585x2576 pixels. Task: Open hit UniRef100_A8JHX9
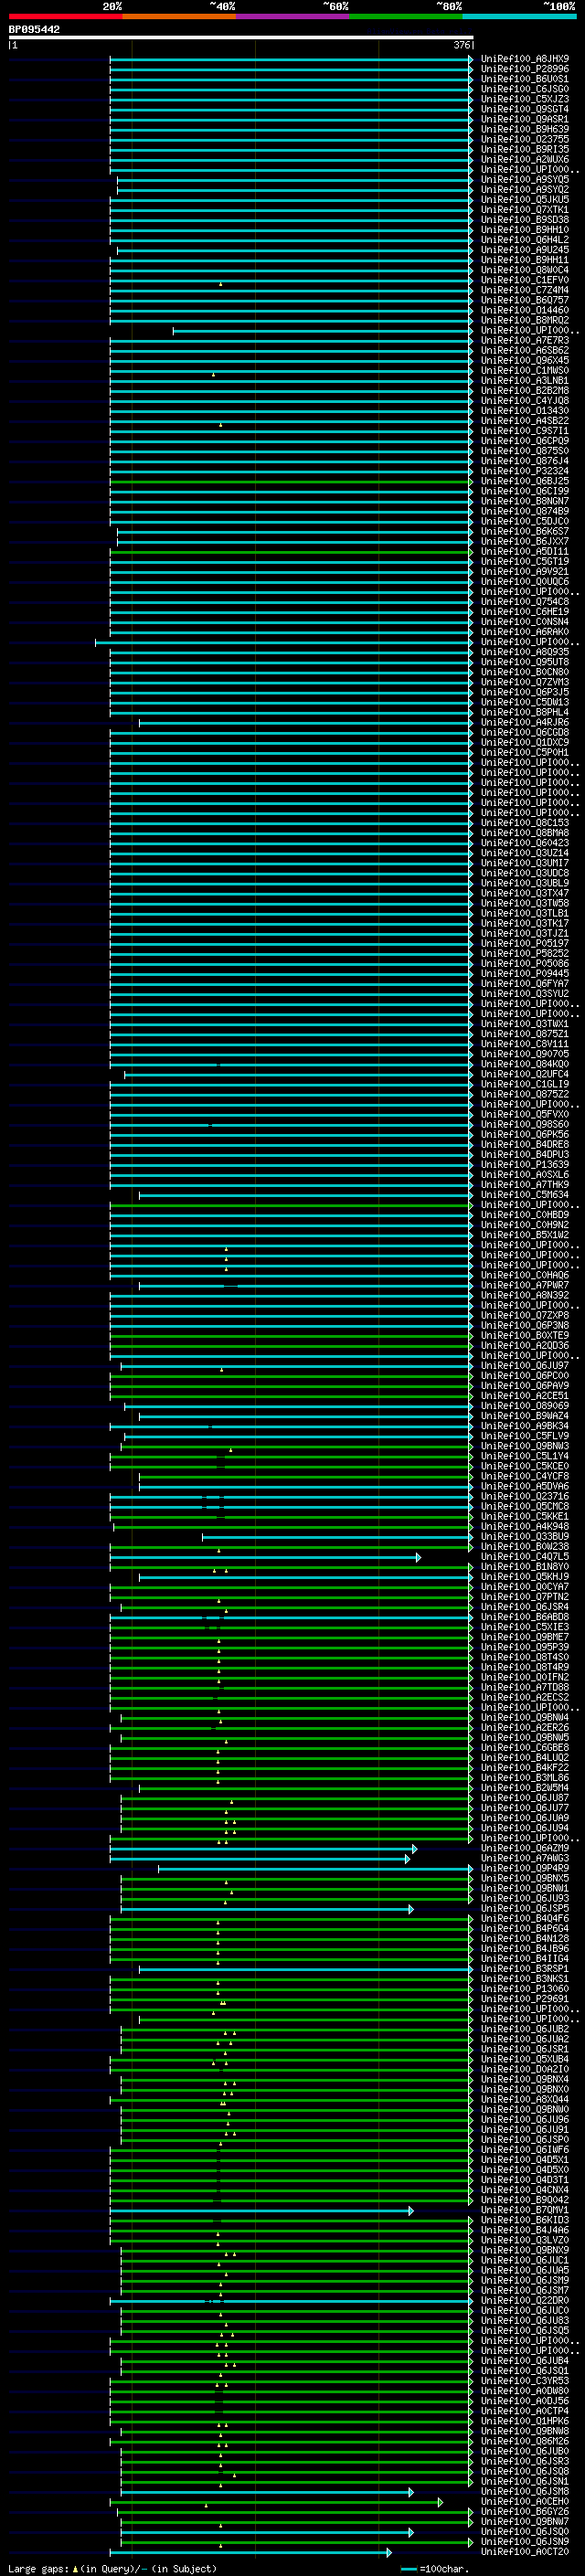[x=525, y=59]
